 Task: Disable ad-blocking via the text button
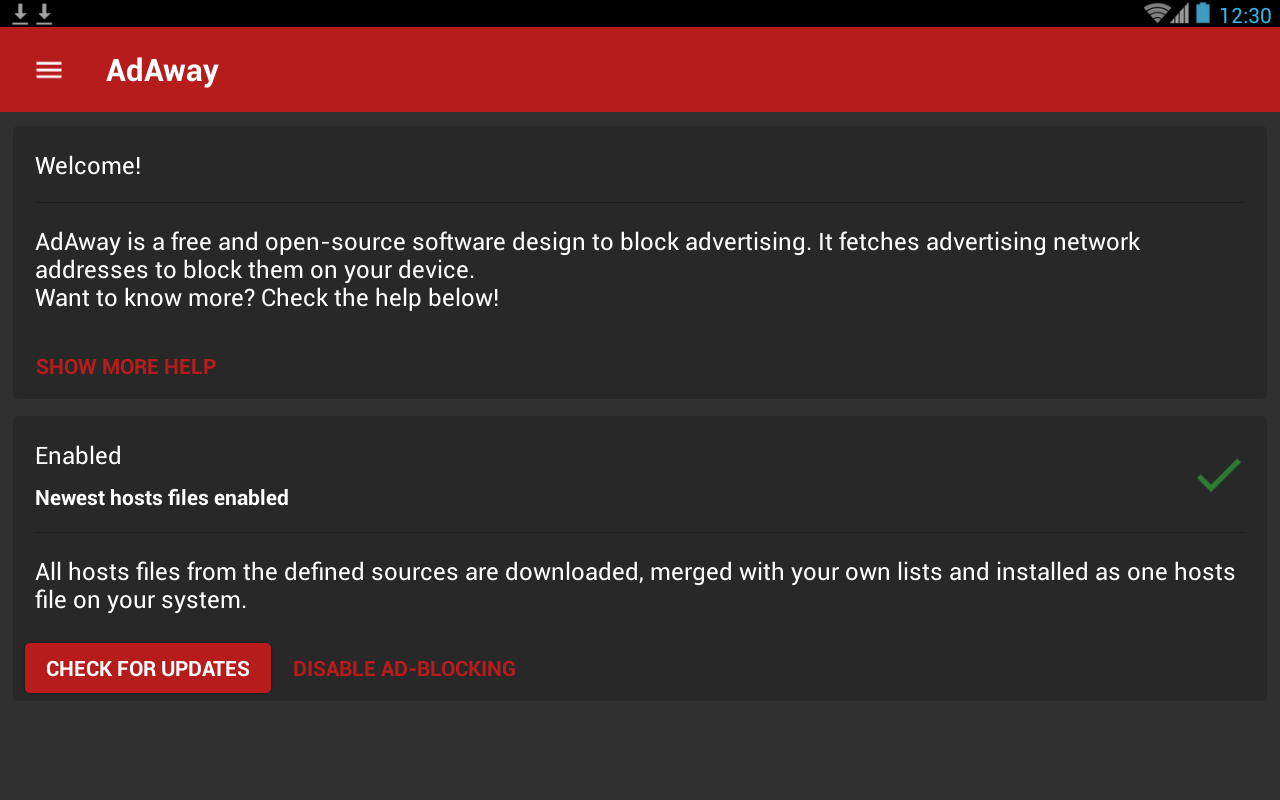404,669
